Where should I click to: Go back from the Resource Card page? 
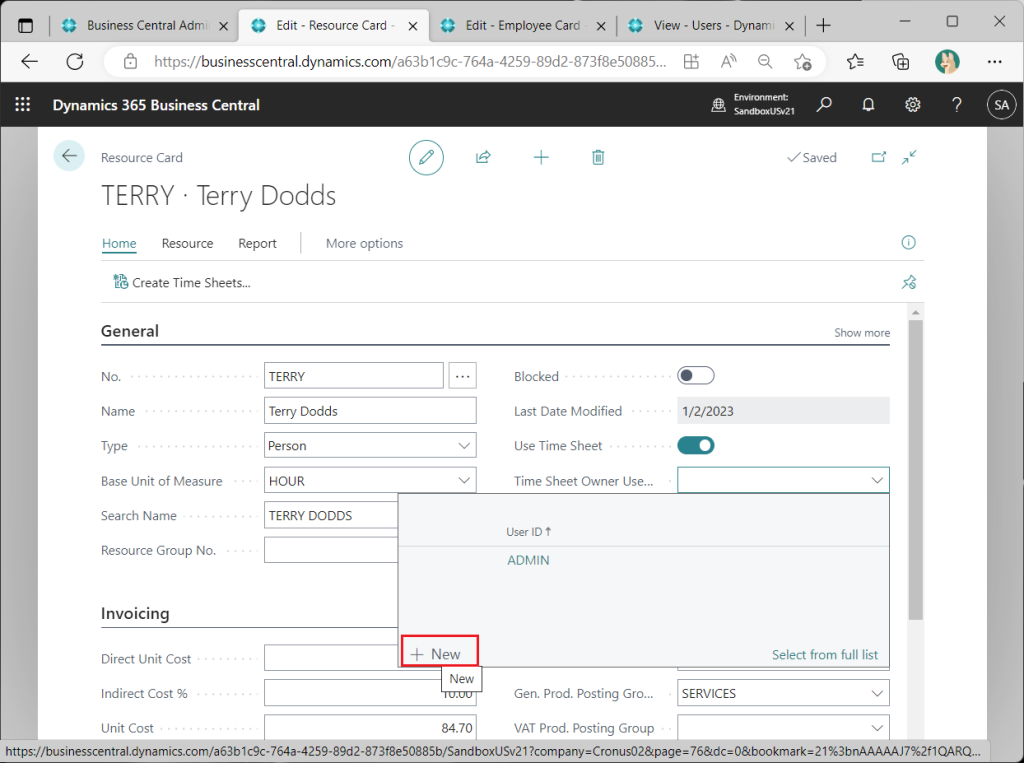coord(69,156)
